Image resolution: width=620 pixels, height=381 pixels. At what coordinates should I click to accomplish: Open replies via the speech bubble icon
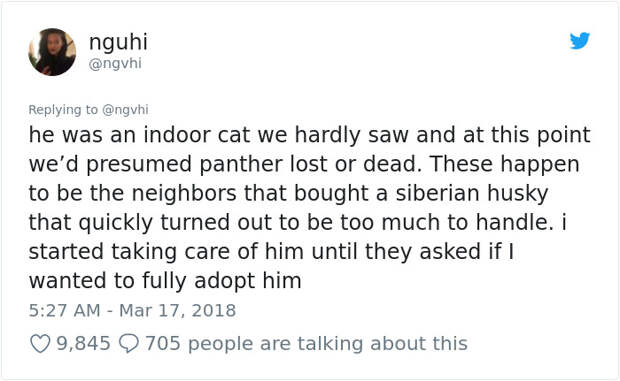[x=129, y=344]
